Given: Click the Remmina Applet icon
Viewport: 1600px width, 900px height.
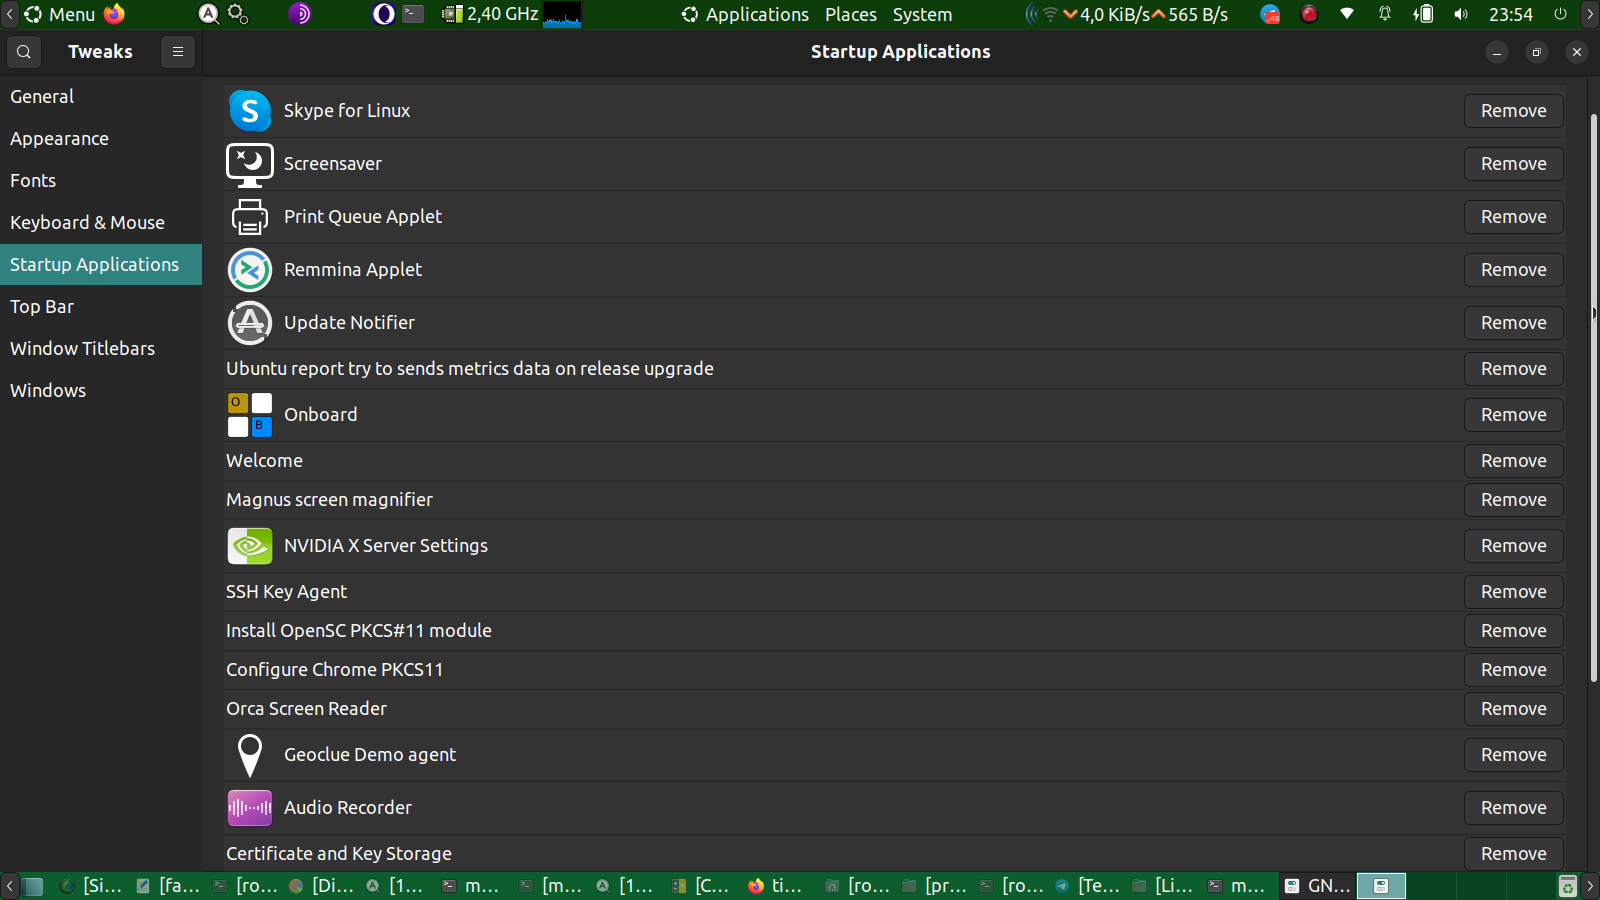Looking at the screenshot, I should click(249, 270).
